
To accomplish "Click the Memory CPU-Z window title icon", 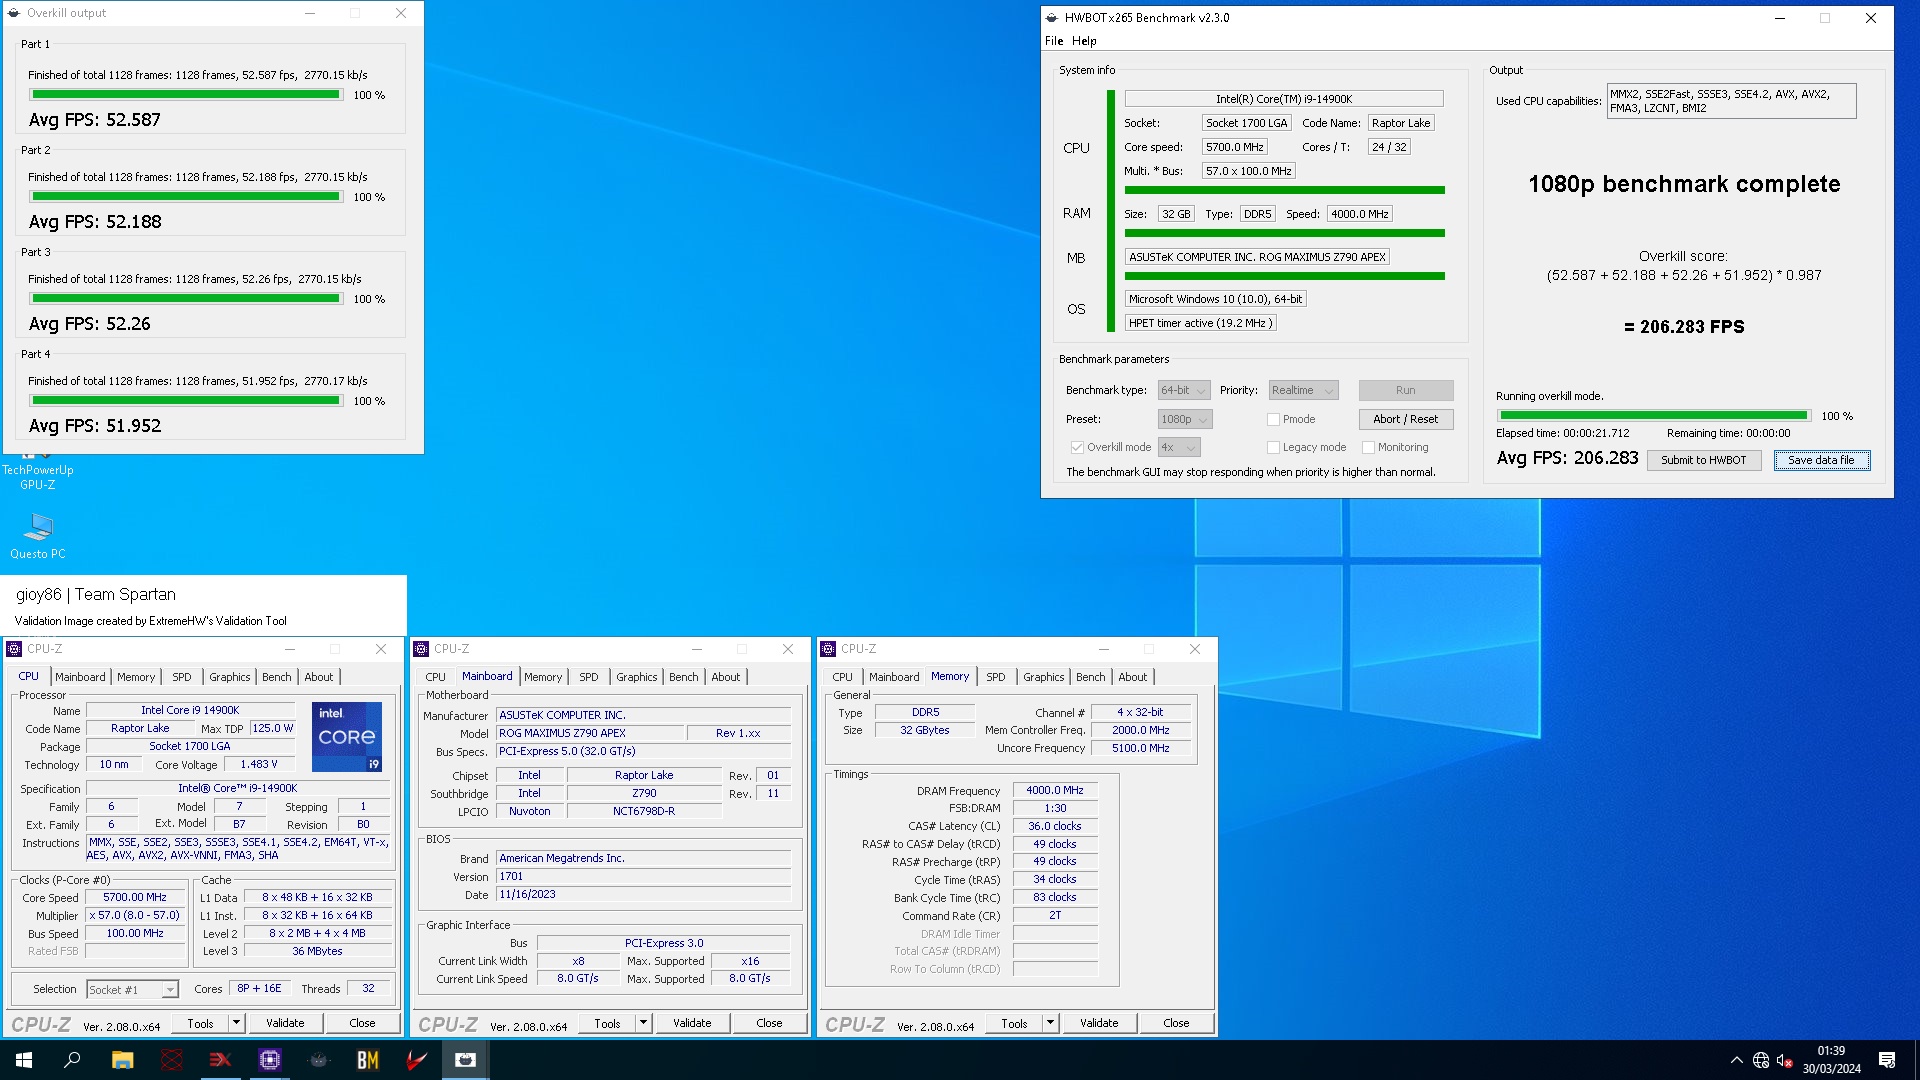I will (828, 649).
